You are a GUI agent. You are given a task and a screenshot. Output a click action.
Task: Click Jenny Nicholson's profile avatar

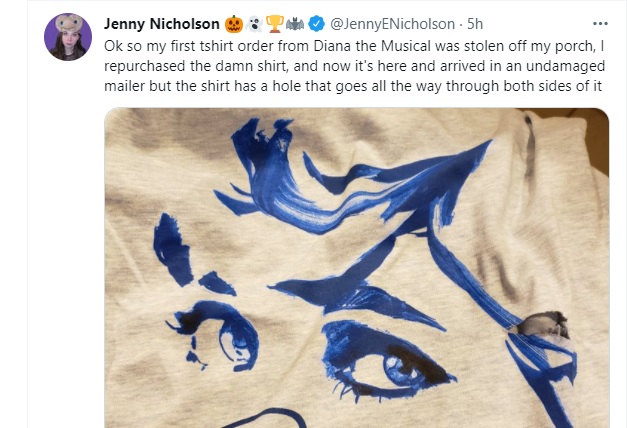pyautogui.click(x=68, y=37)
